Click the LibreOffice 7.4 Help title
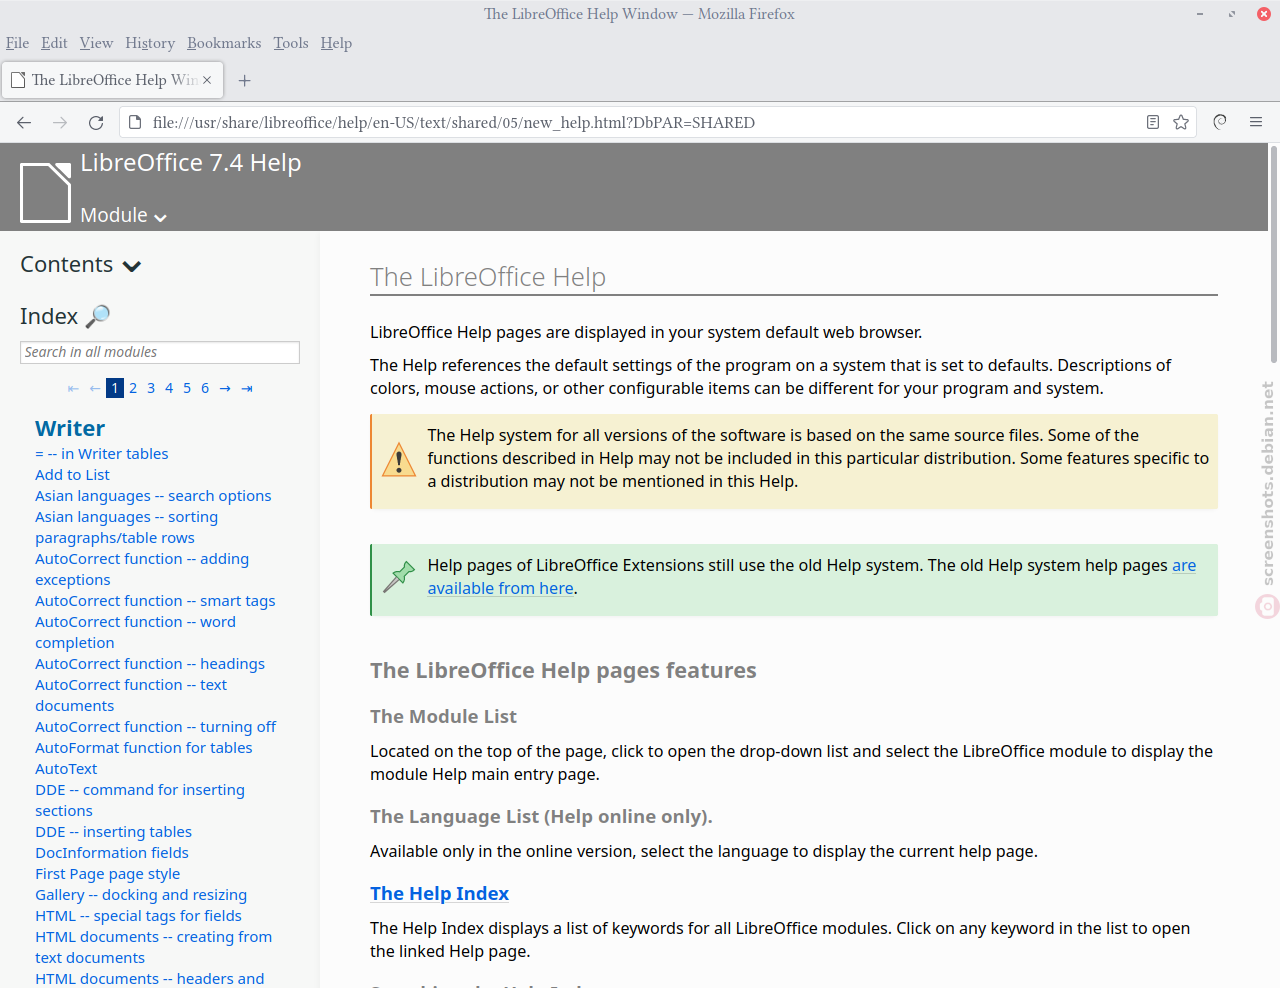 pyautogui.click(x=191, y=163)
